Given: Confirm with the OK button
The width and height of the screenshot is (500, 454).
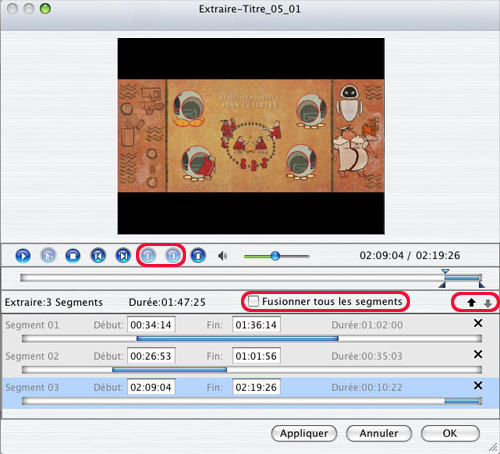Looking at the screenshot, I should [450, 433].
